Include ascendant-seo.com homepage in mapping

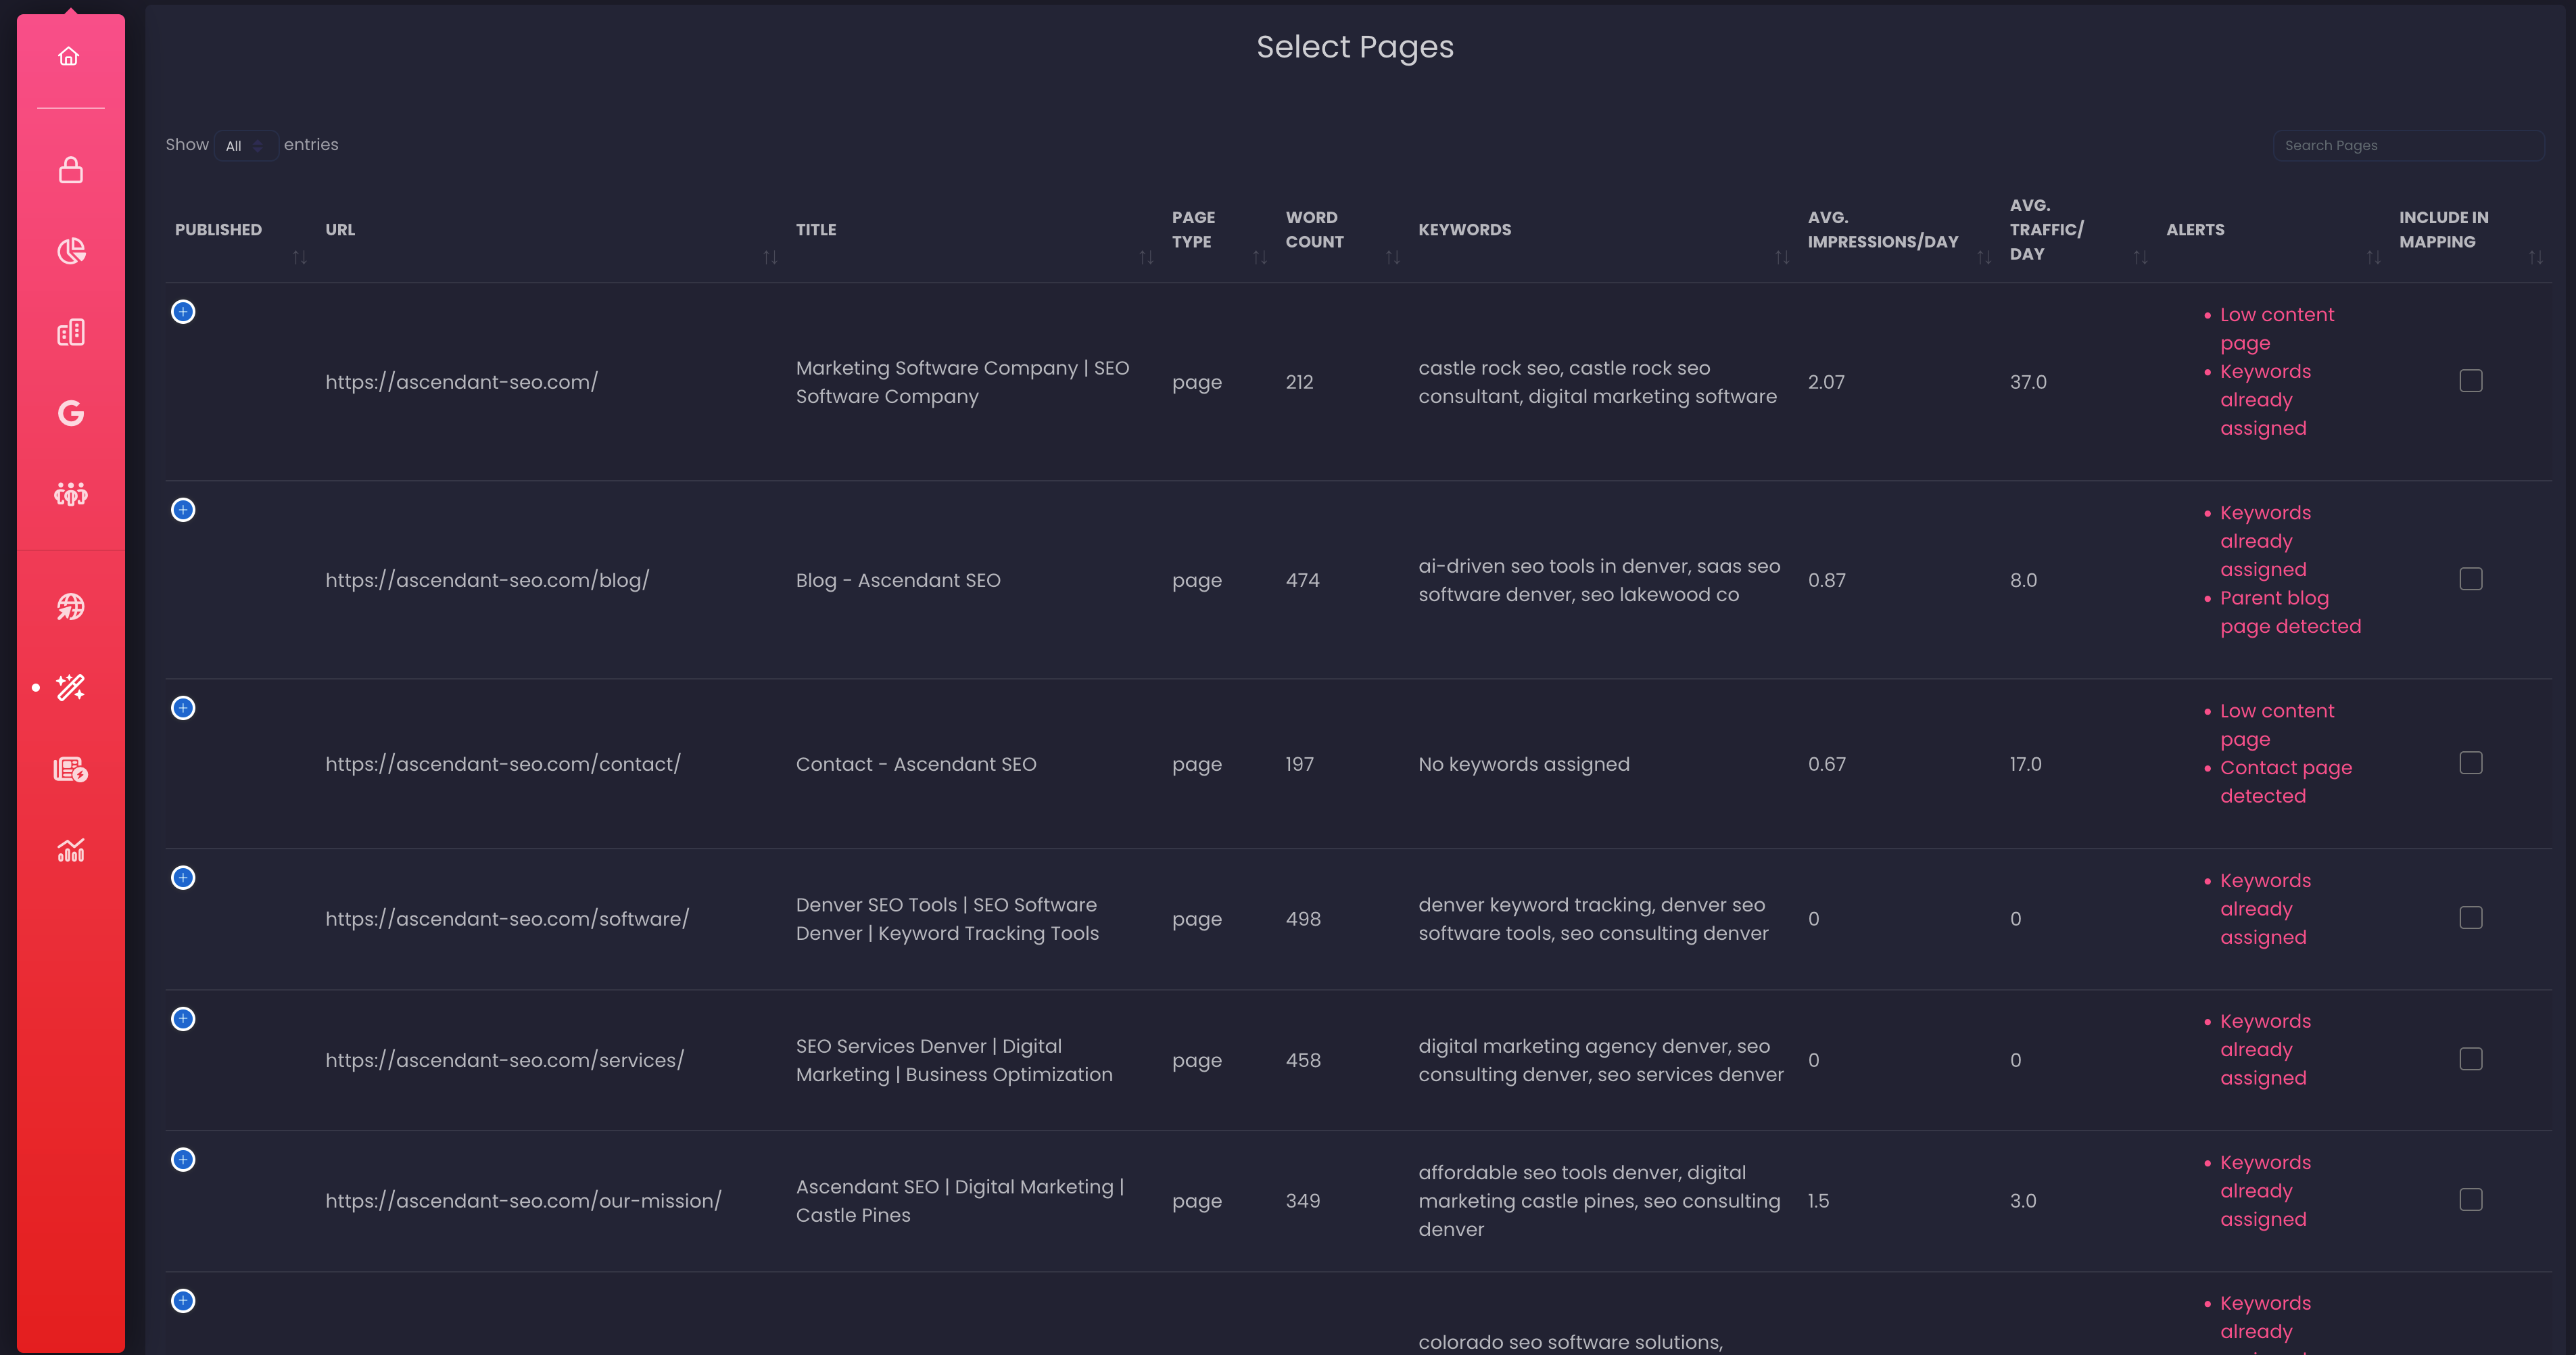point(2471,381)
